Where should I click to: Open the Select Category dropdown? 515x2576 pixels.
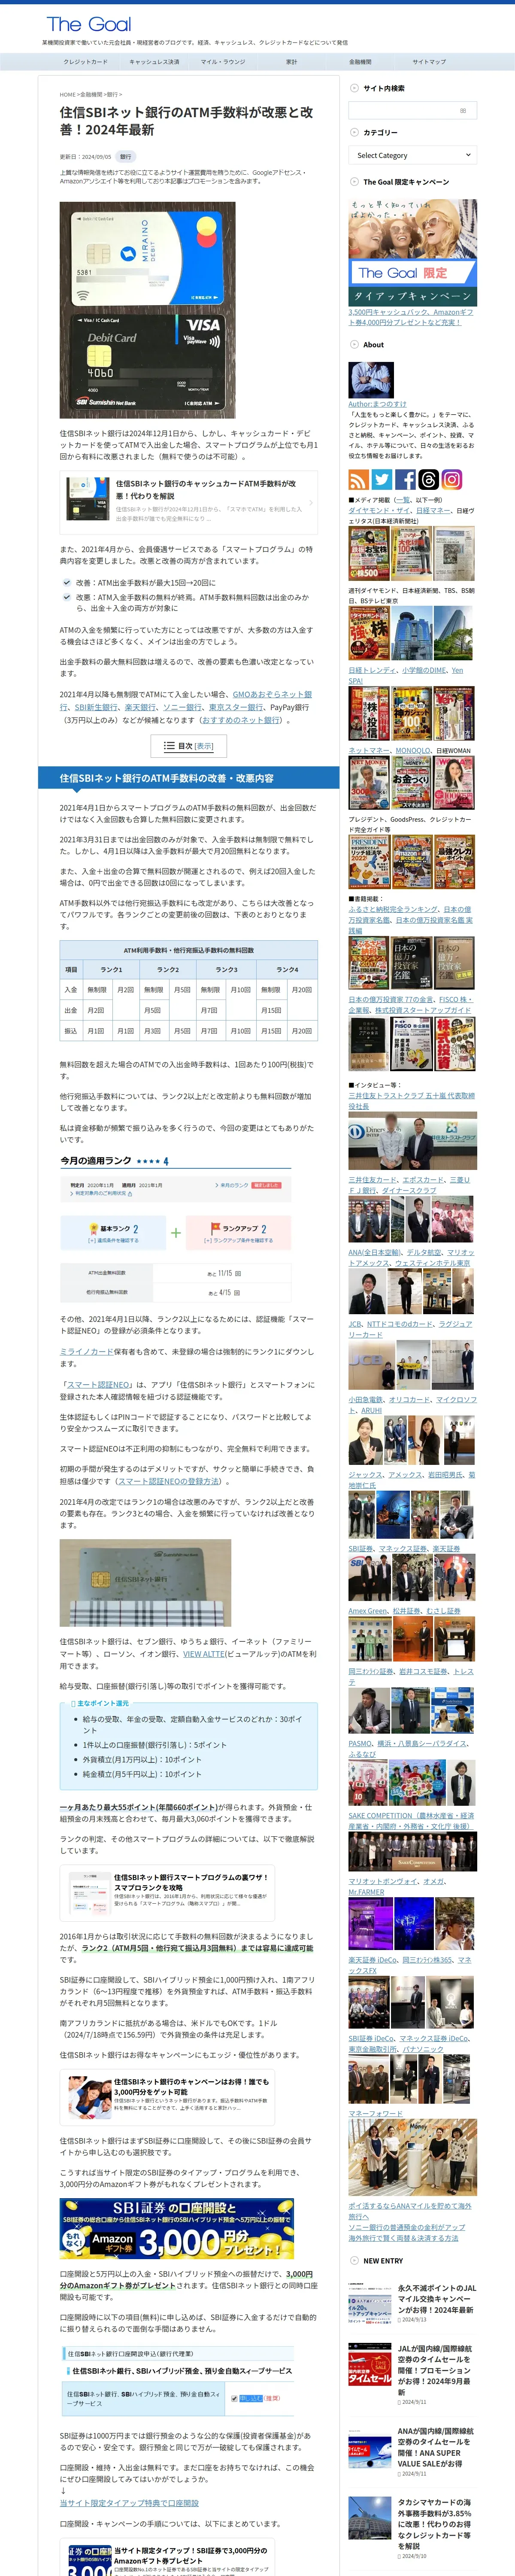pyautogui.click(x=413, y=155)
